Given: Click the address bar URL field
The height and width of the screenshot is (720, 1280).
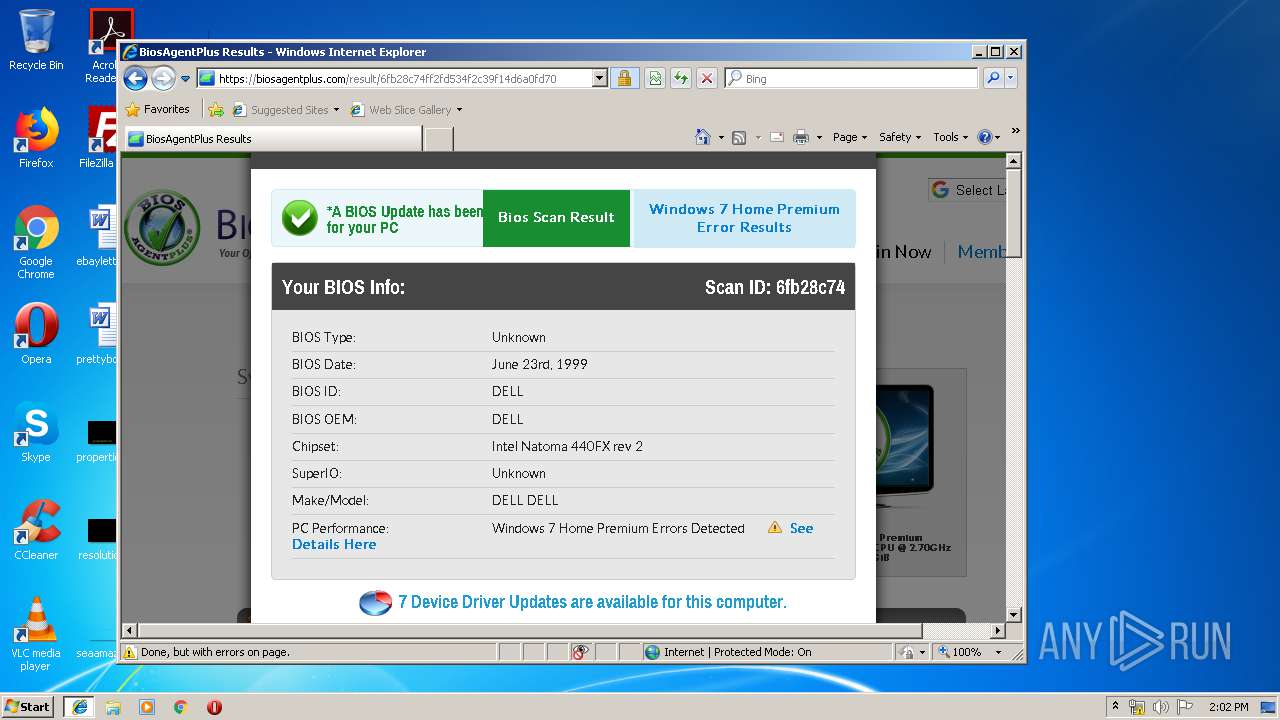Looking at the screenshot, I should tap(395, 78).
